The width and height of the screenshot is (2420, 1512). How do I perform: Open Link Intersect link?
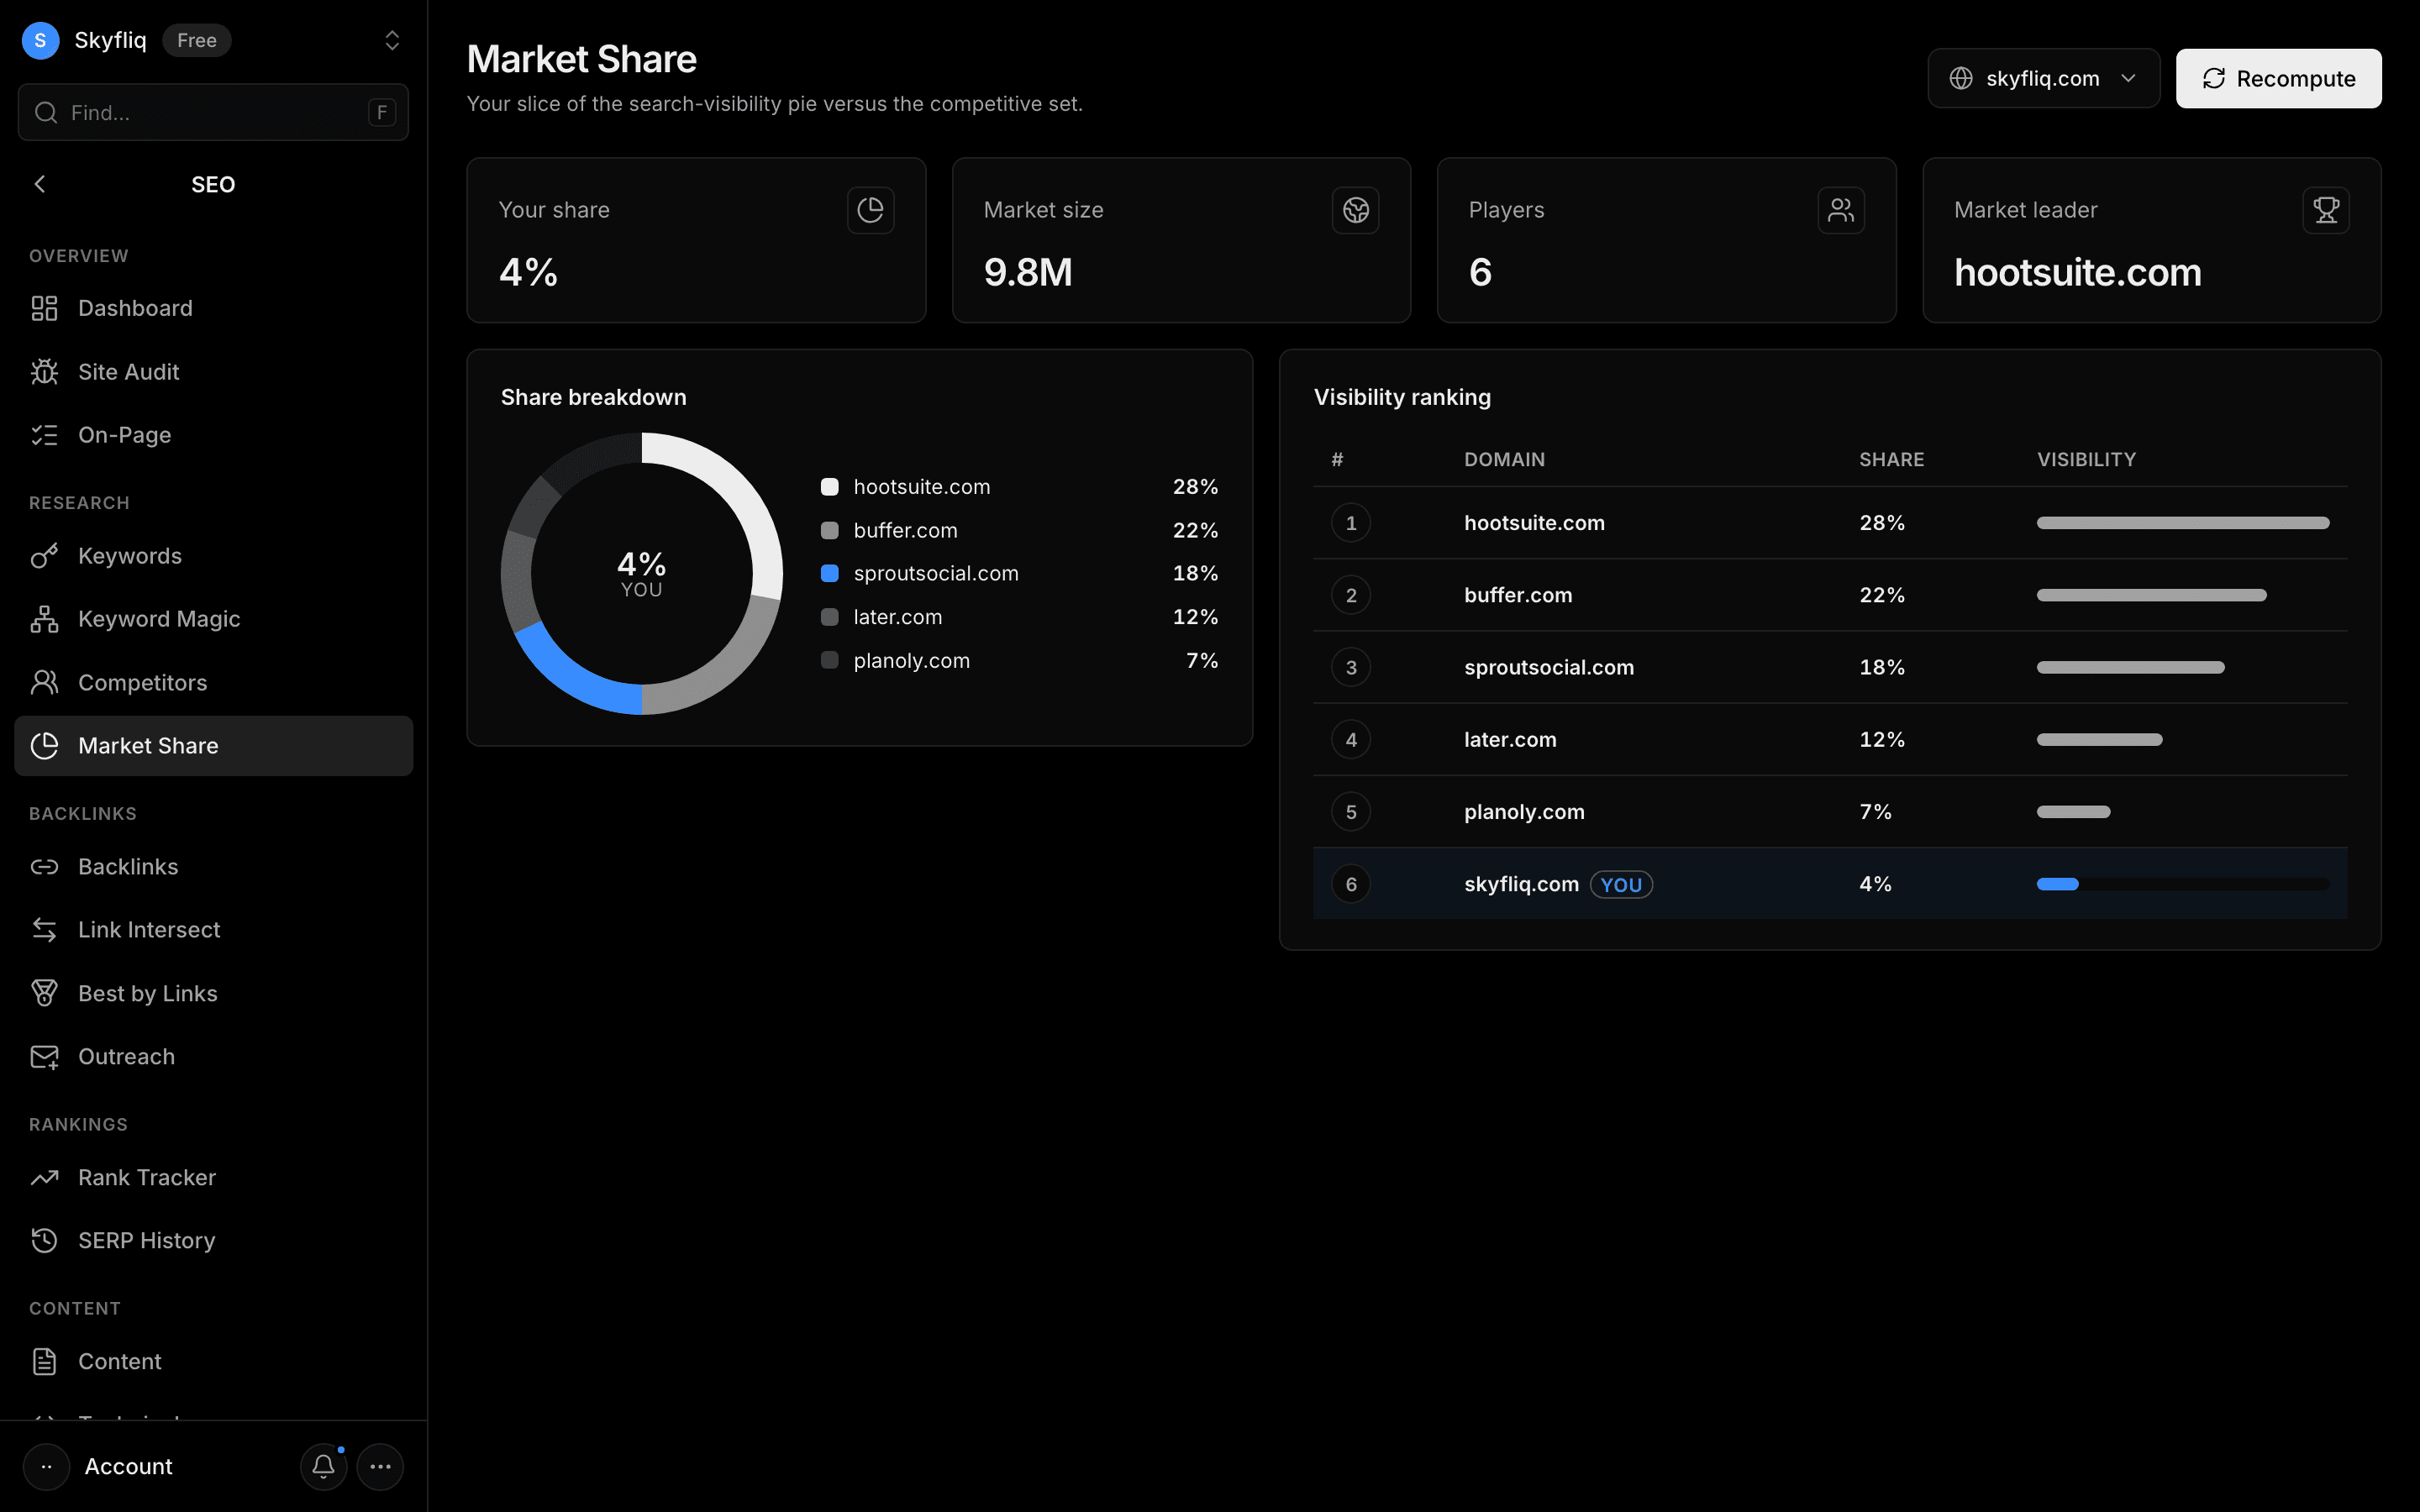point(213,930)
